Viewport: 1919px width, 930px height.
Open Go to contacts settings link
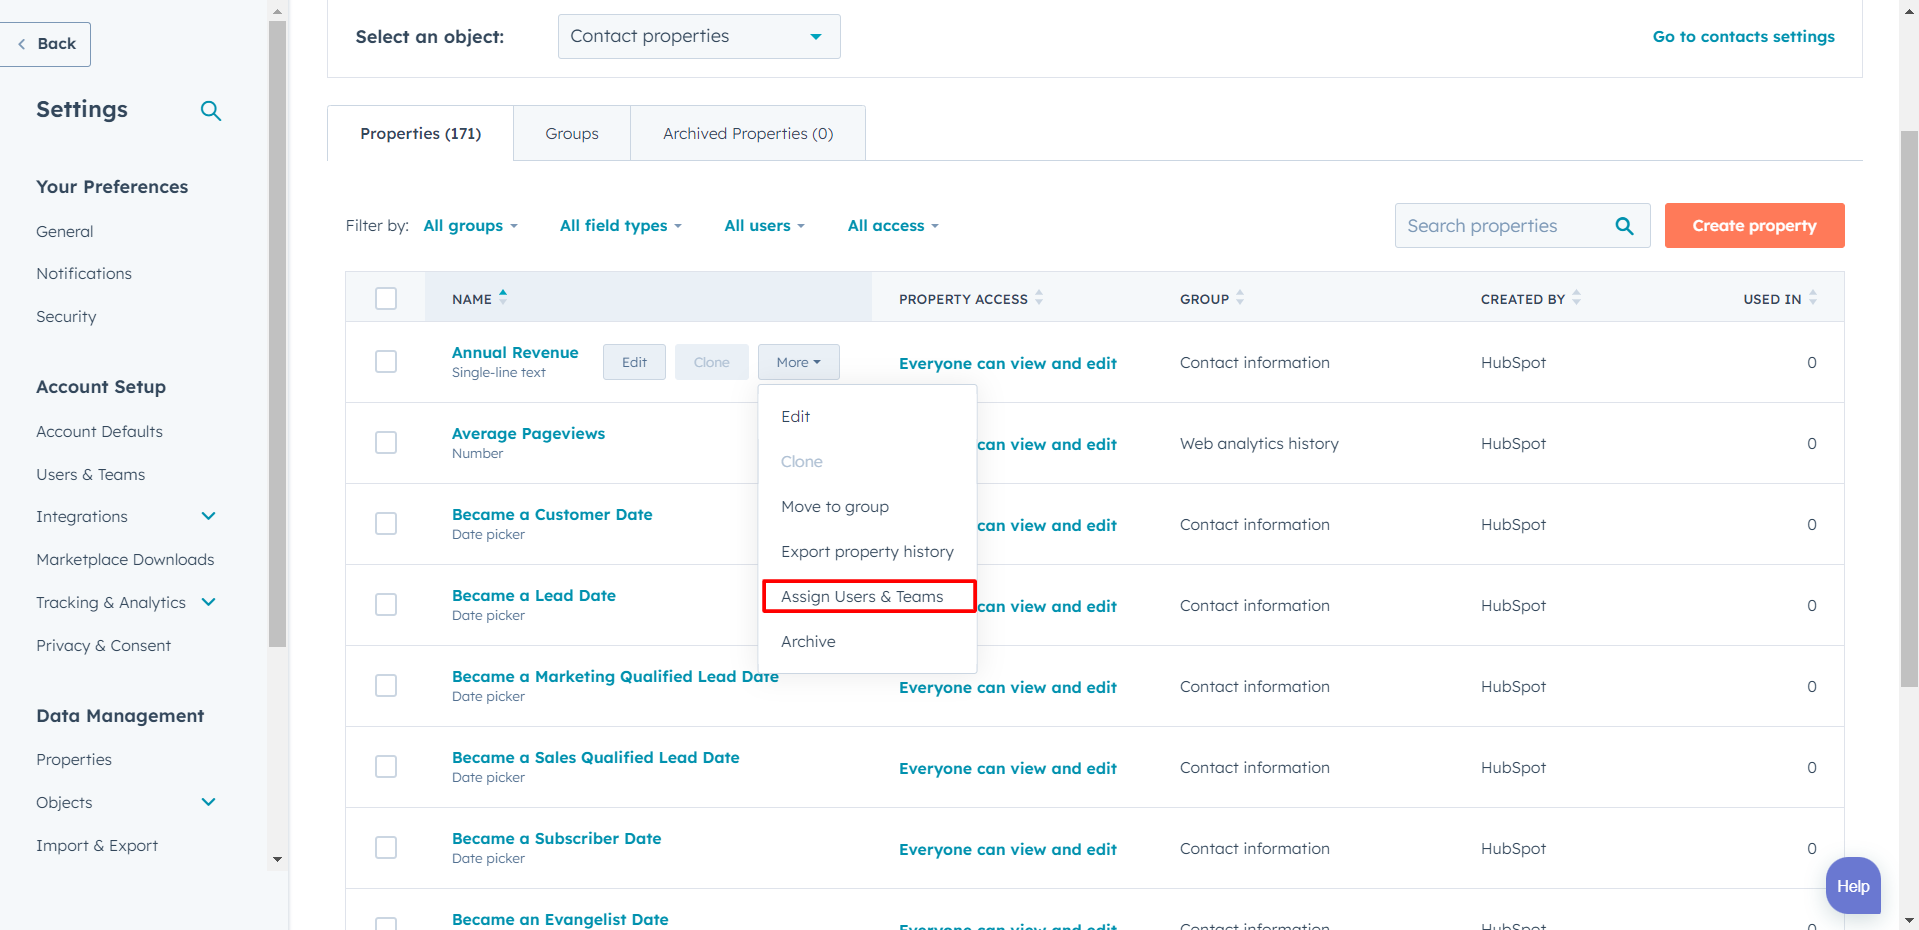(1743, 36)
